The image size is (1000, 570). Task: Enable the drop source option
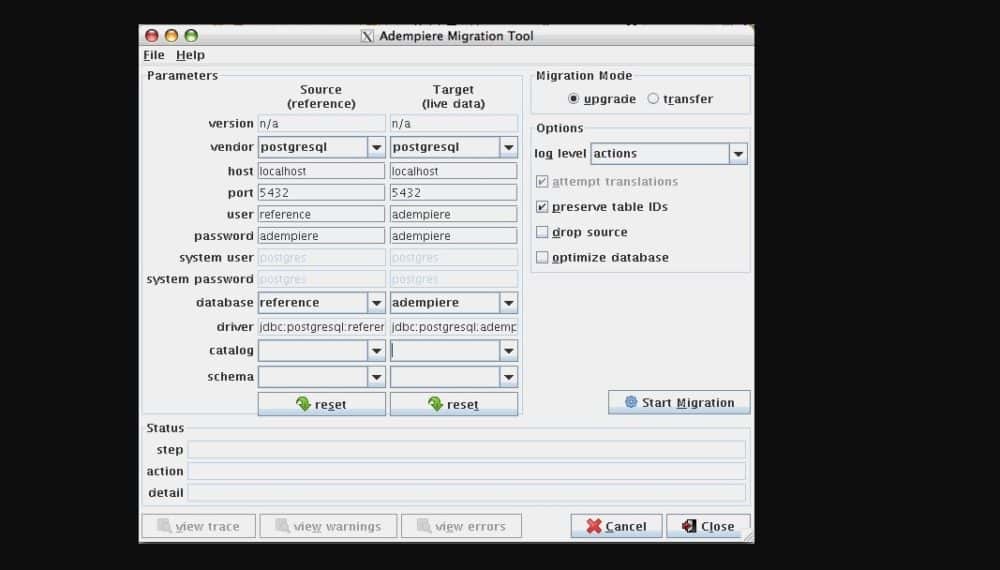(x=542, y=232)
